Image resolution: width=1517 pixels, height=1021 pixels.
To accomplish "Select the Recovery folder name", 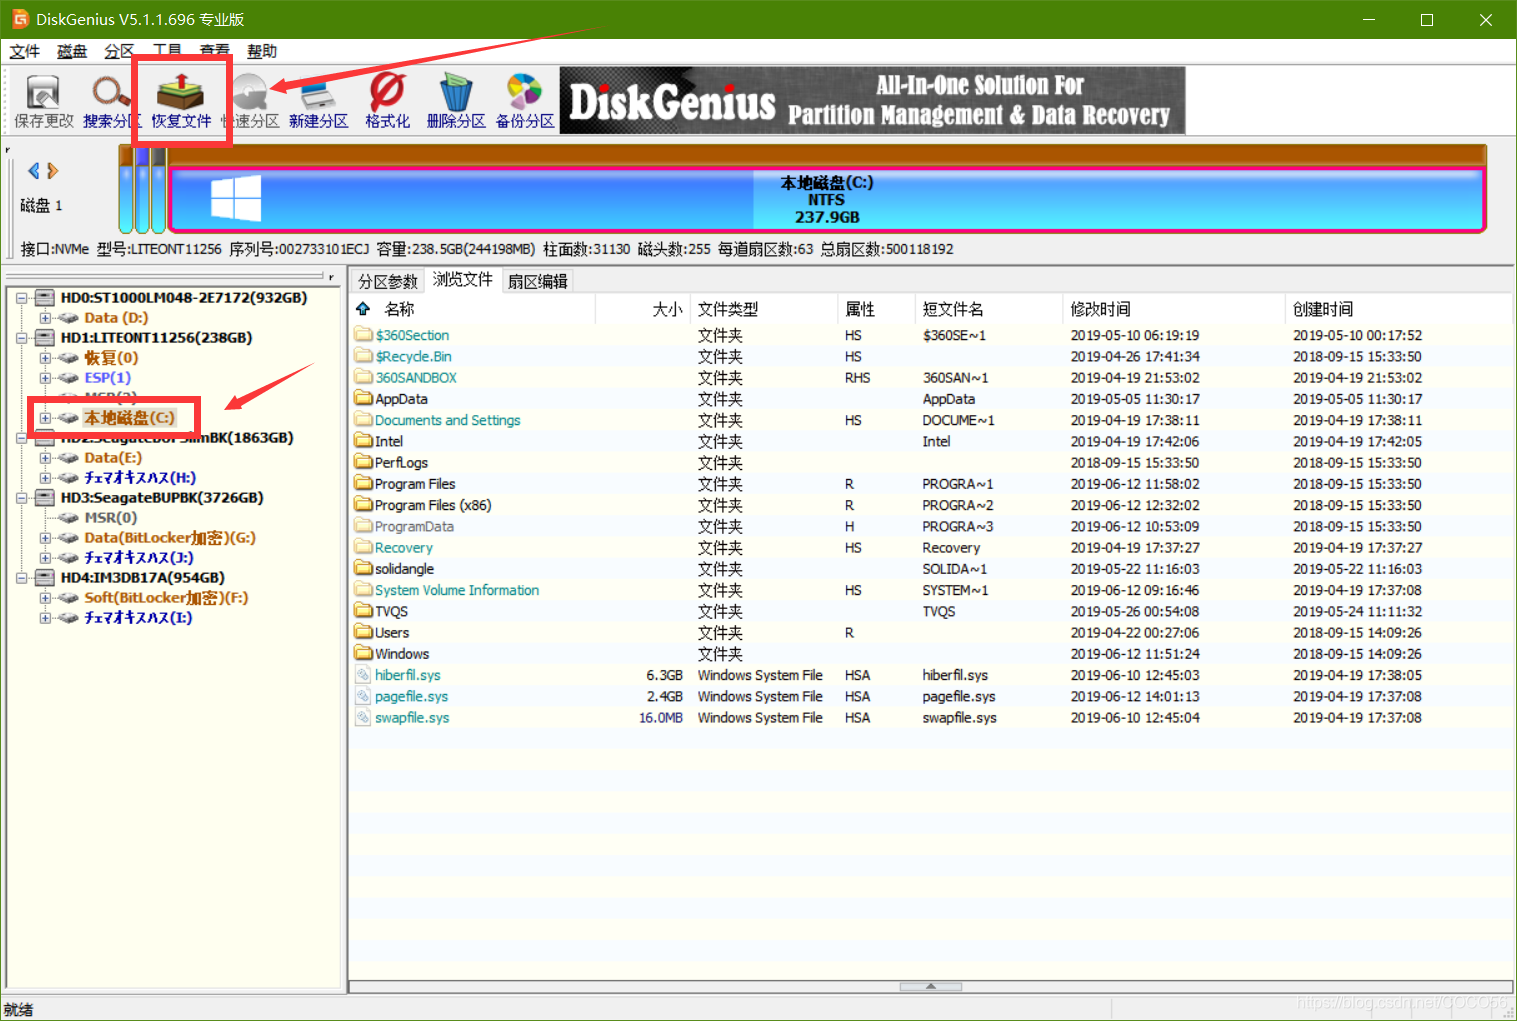I will (403, 547).
